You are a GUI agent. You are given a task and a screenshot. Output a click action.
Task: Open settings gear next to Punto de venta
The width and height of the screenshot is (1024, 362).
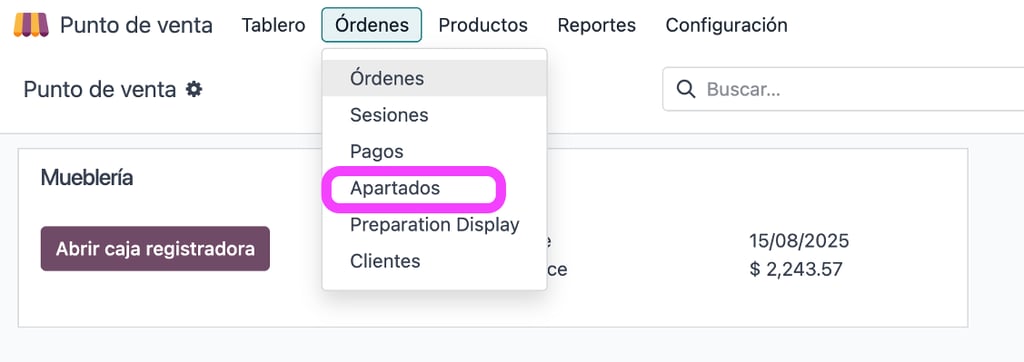coord(194,89)
